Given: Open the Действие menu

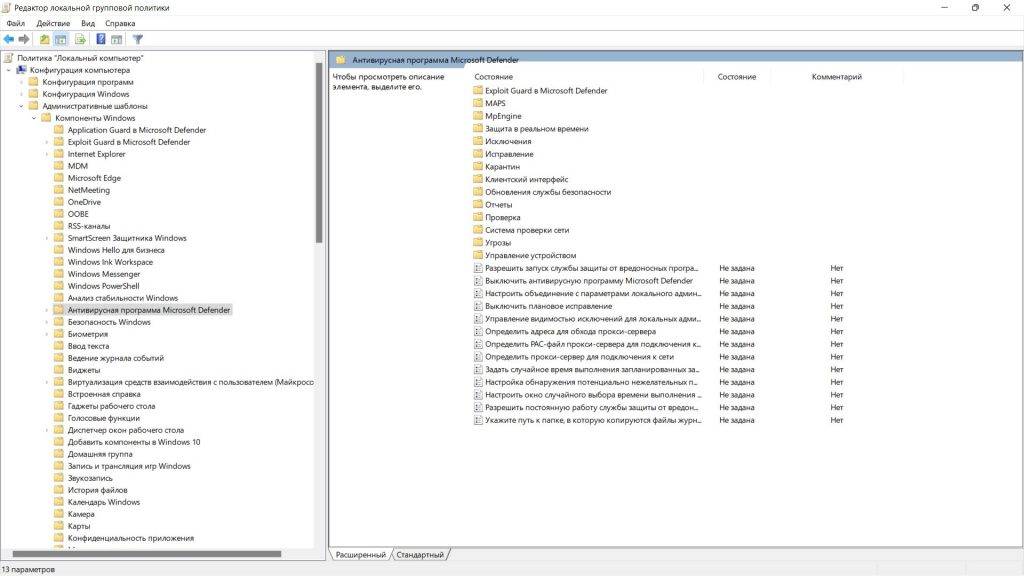Looking at the screenshot, I should pos(53,23).
